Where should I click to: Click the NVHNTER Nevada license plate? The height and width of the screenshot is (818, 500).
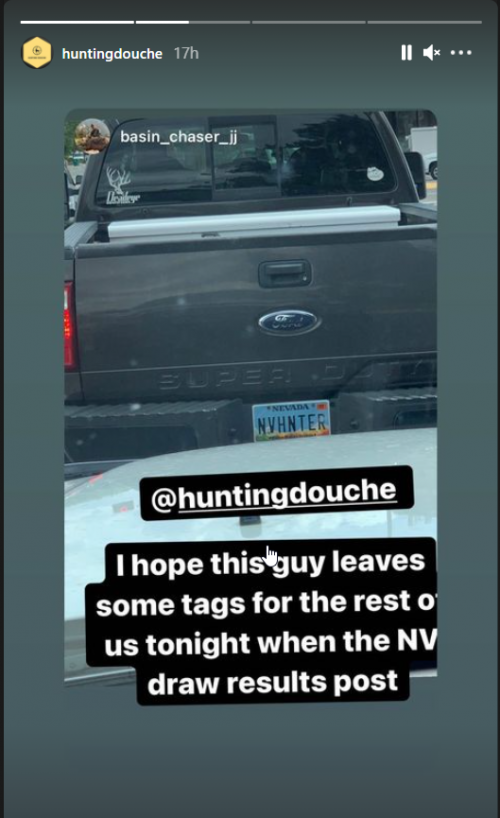pyautogui.click(x=291, y=421)
